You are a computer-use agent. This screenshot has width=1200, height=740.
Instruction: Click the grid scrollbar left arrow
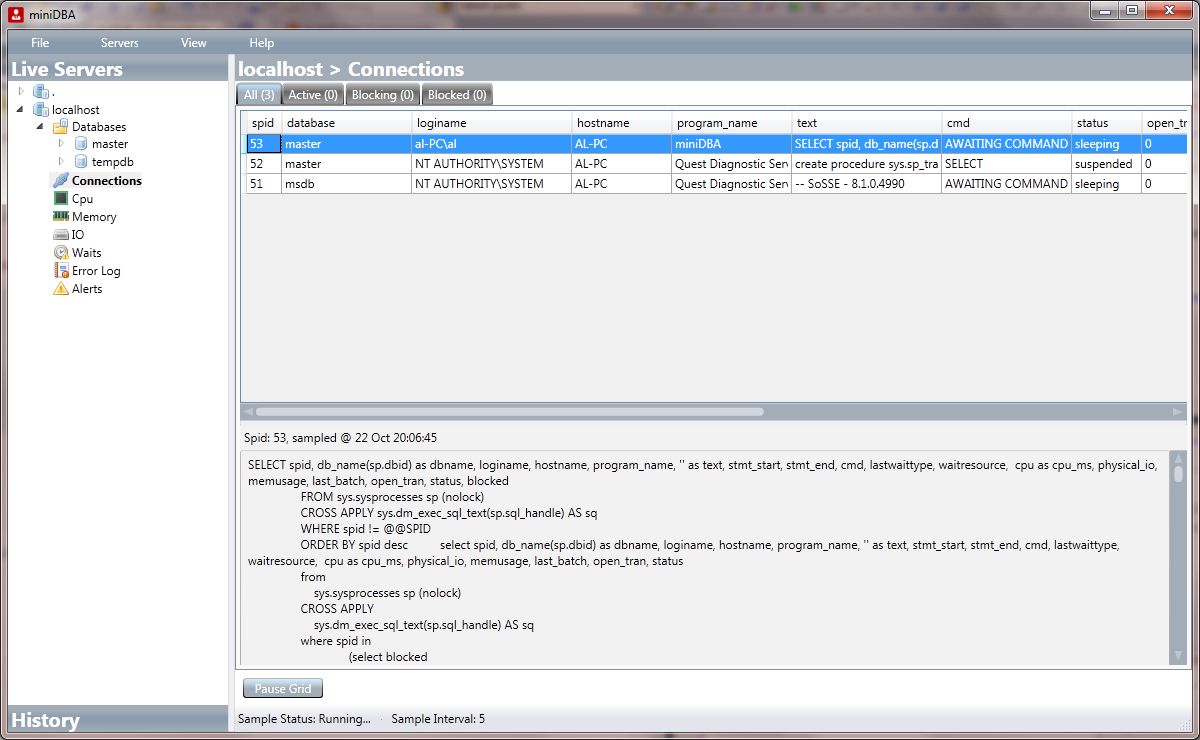[x=248, y=411]
